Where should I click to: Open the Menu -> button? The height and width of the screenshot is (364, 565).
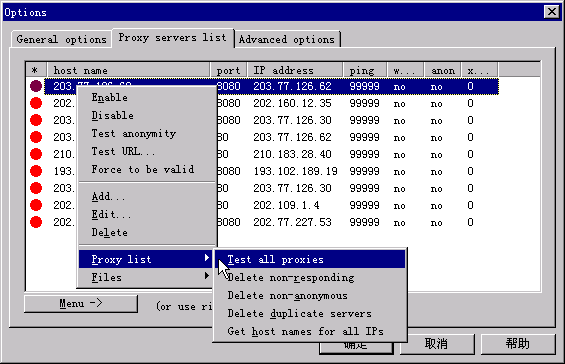(81, 304)
